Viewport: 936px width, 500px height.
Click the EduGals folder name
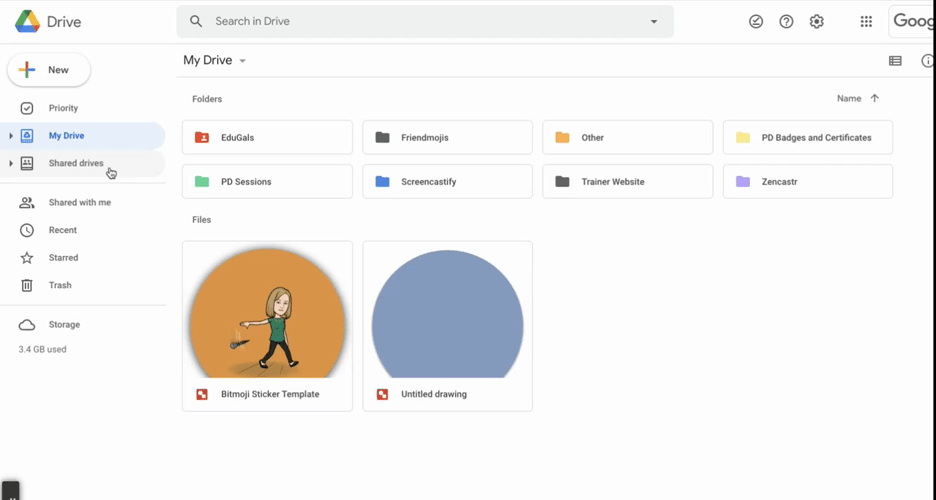pyautogui.click(x=238, y=137)
